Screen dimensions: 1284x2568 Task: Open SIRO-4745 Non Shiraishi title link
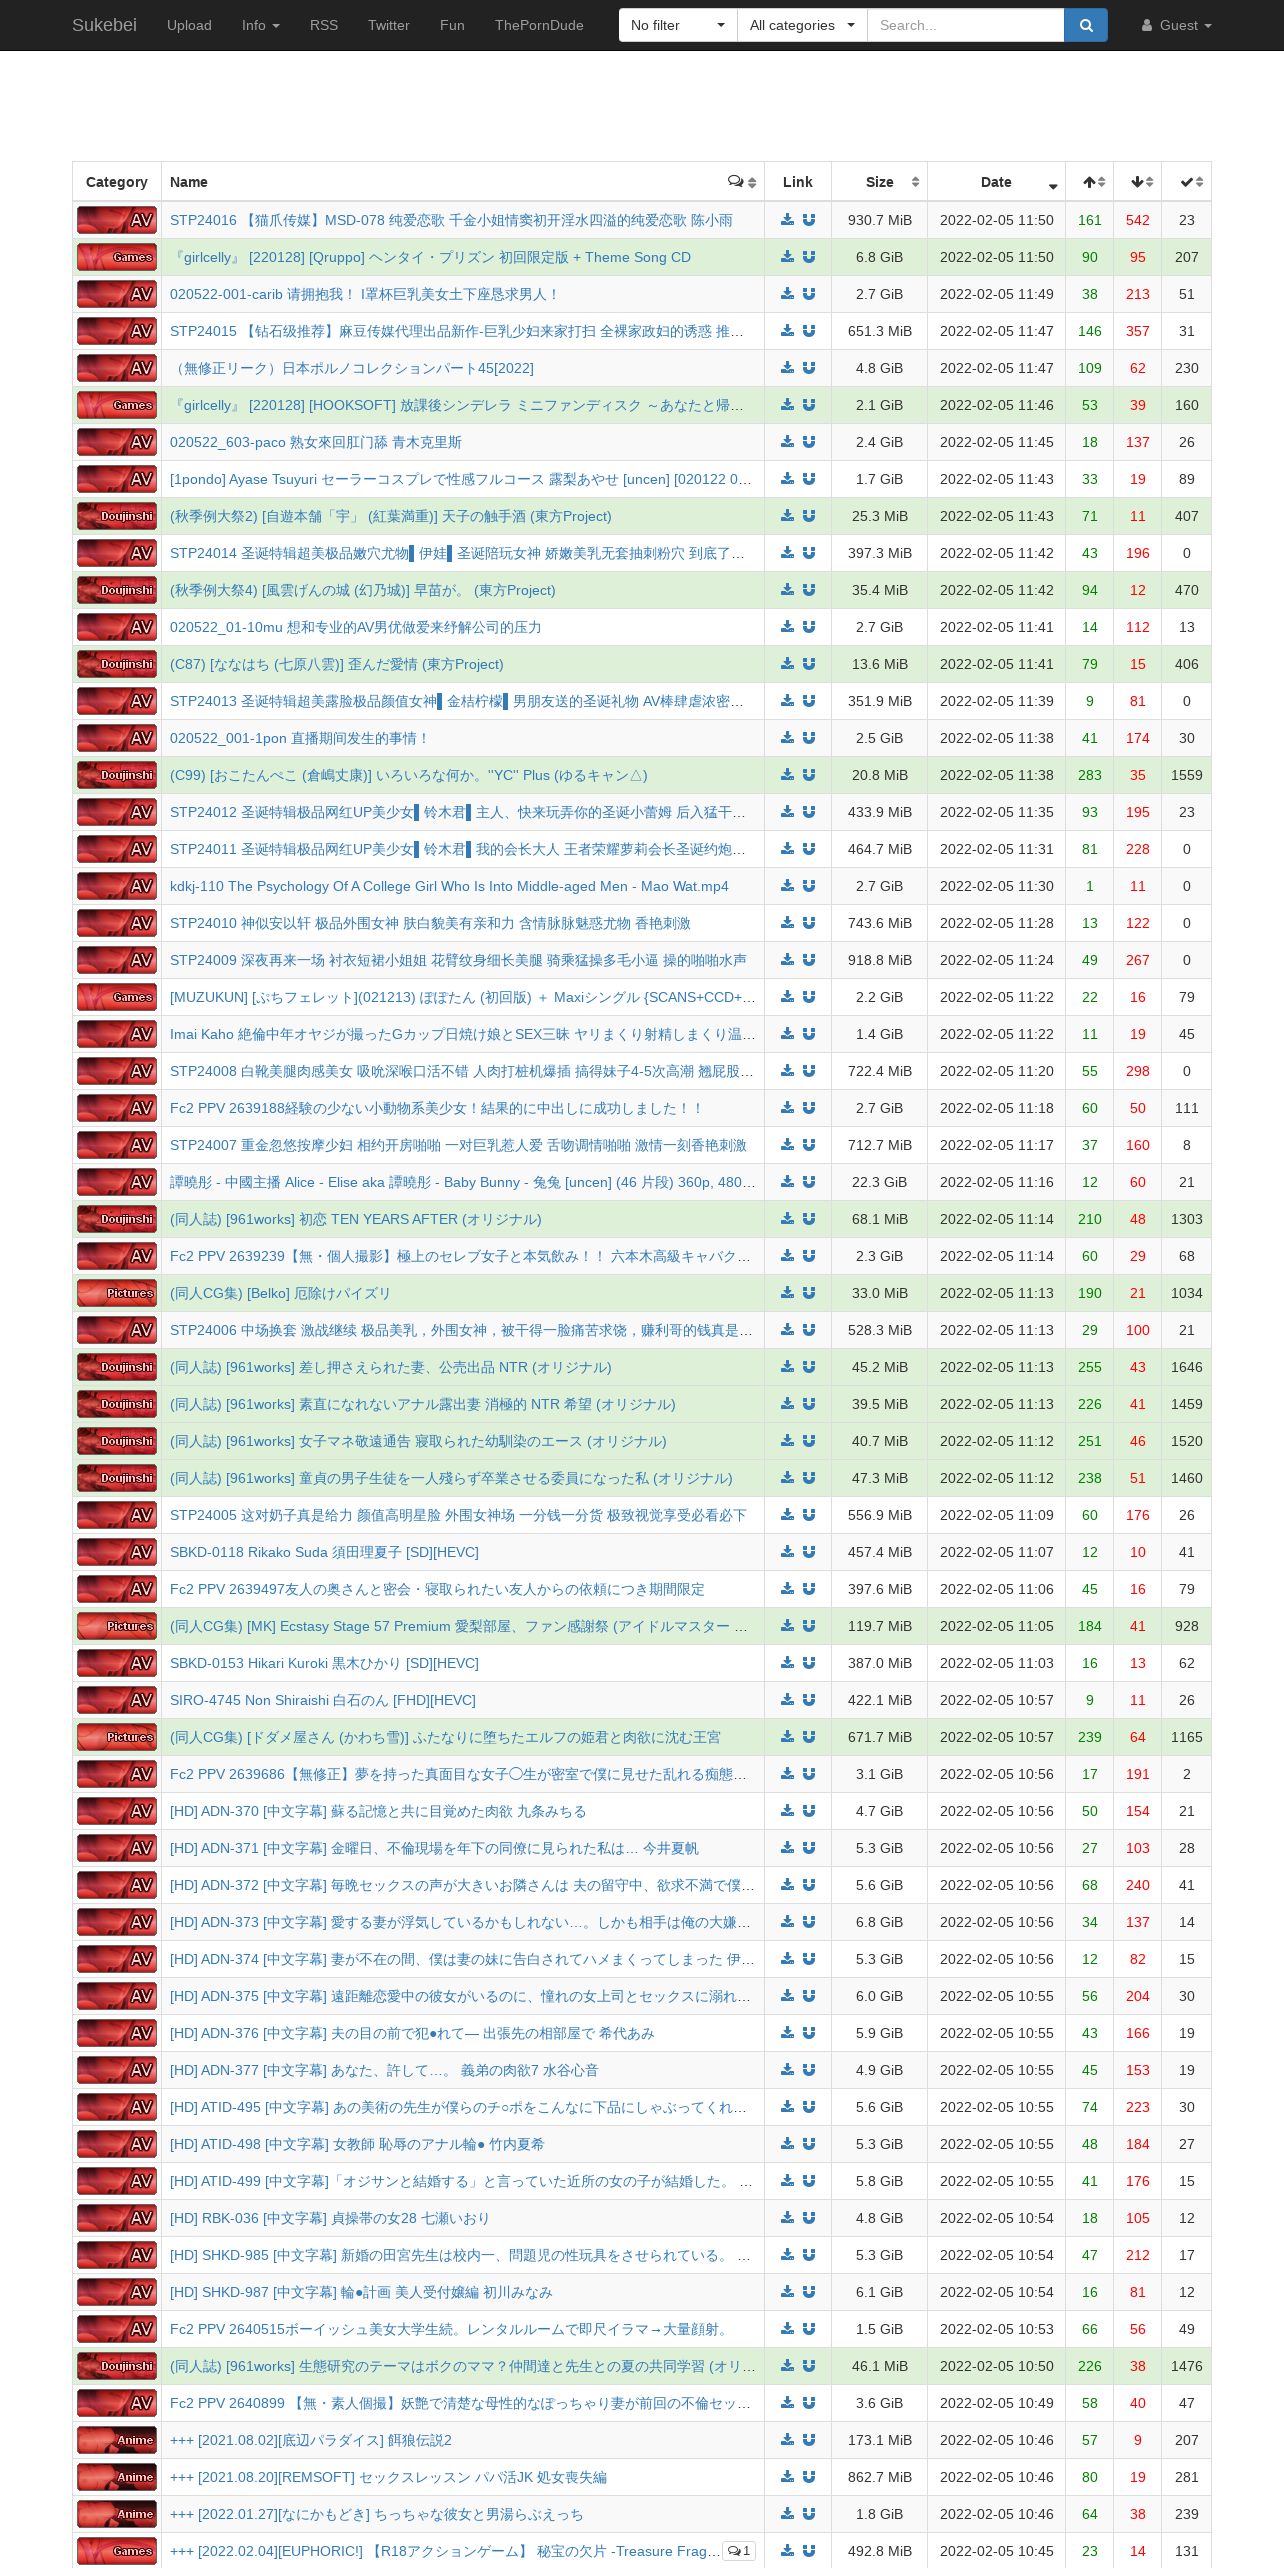pos(323,1700)
